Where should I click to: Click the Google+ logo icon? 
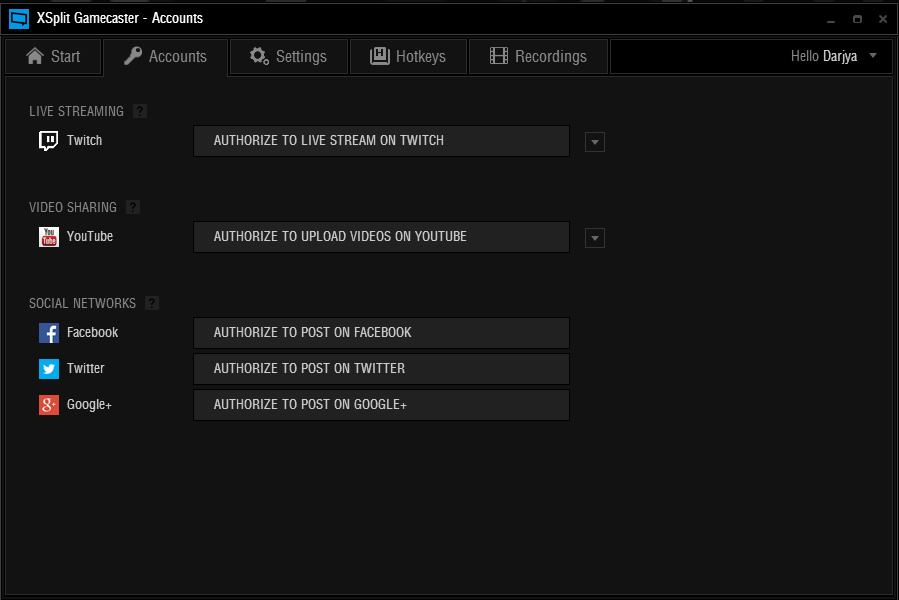[49, 405]
